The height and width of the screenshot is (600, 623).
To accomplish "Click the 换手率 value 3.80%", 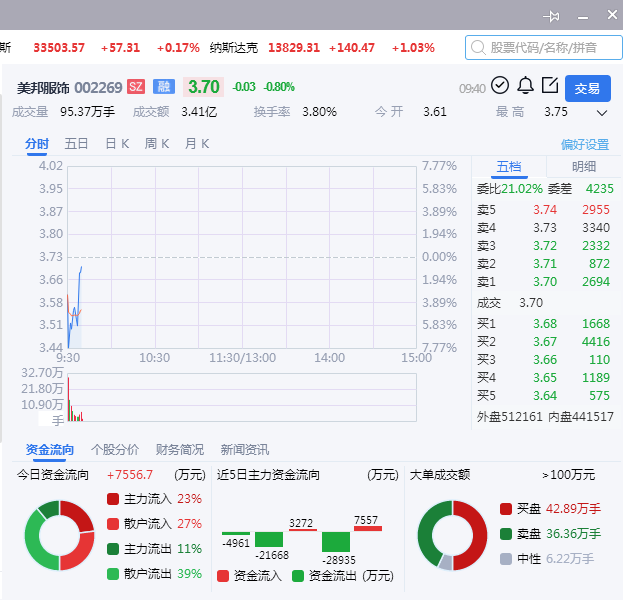I will (319, 112).
